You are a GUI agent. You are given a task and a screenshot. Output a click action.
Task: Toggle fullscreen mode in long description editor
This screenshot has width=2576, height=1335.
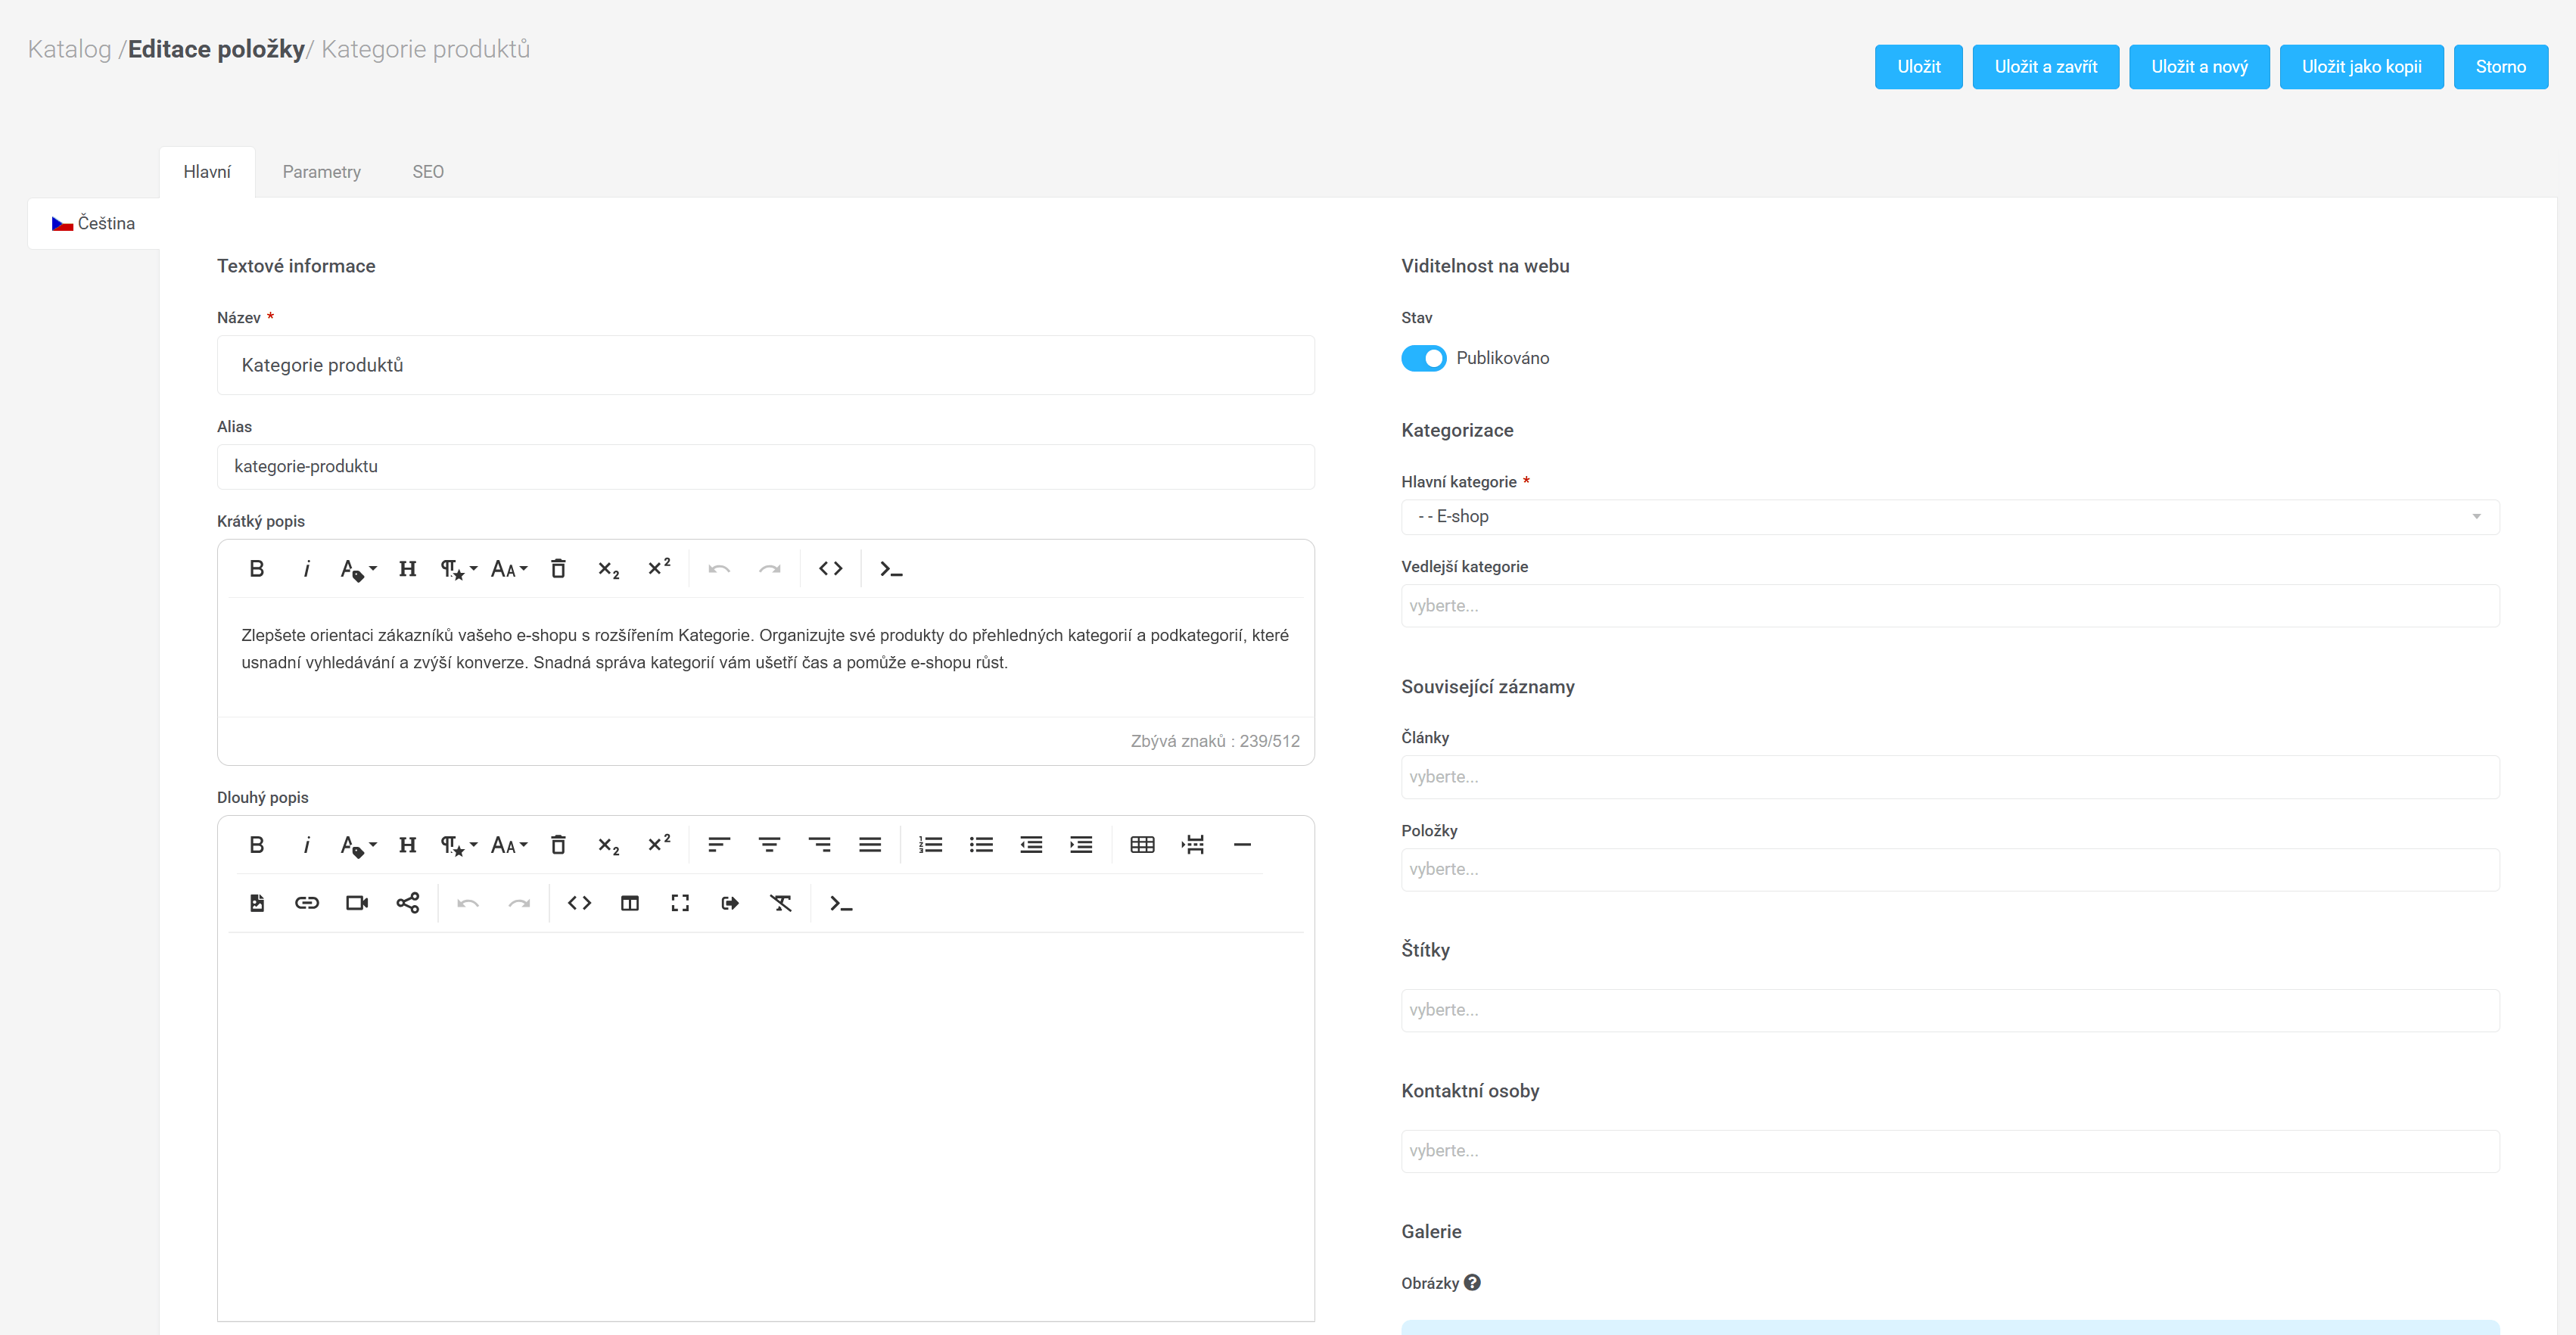click(680, 903)
